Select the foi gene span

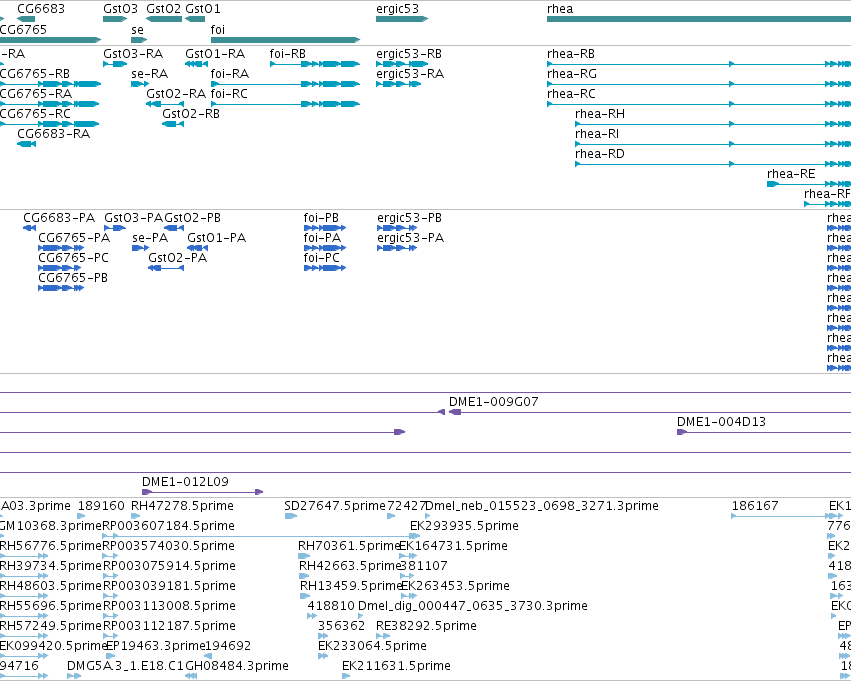(x=285, y=40)
